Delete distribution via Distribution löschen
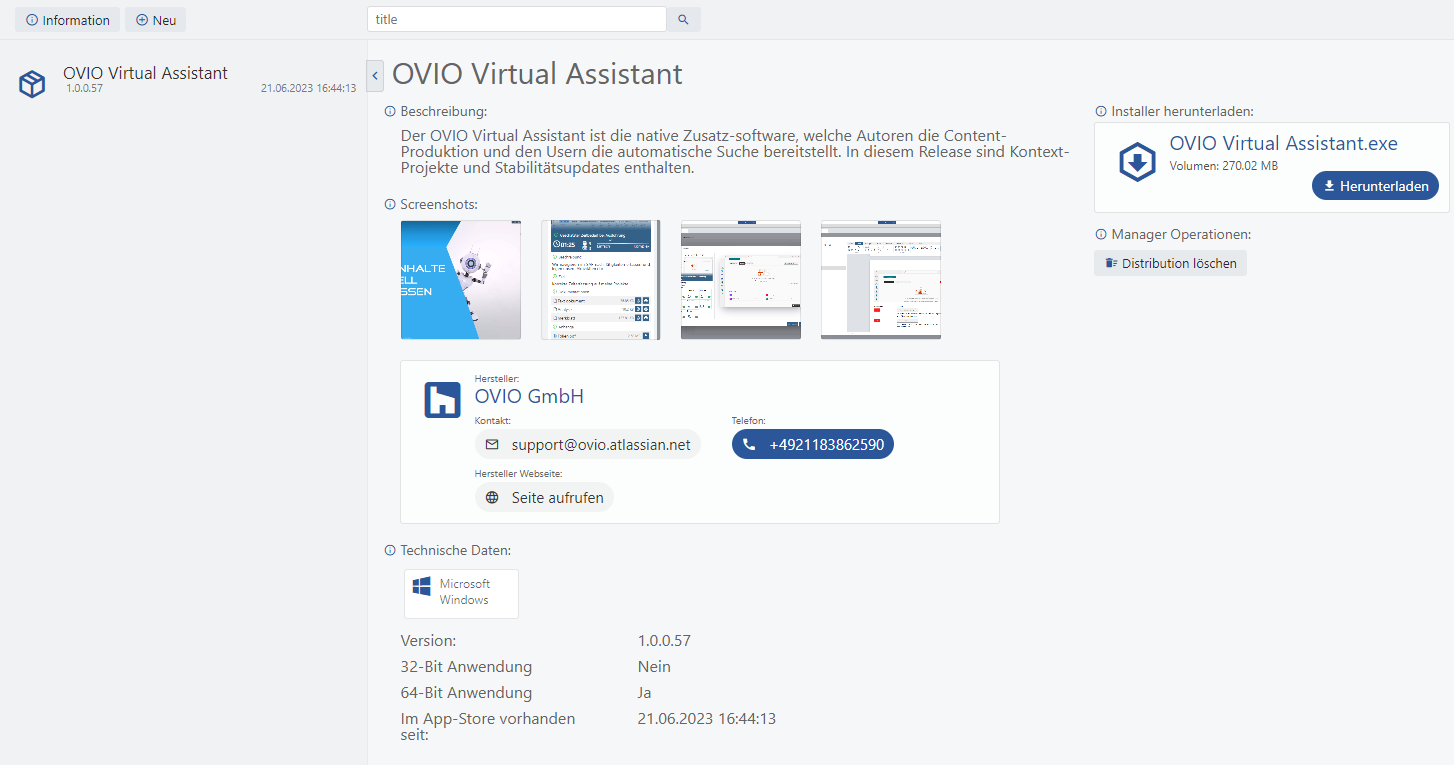Screen dimensions: 1454x765 [1170, 264]
